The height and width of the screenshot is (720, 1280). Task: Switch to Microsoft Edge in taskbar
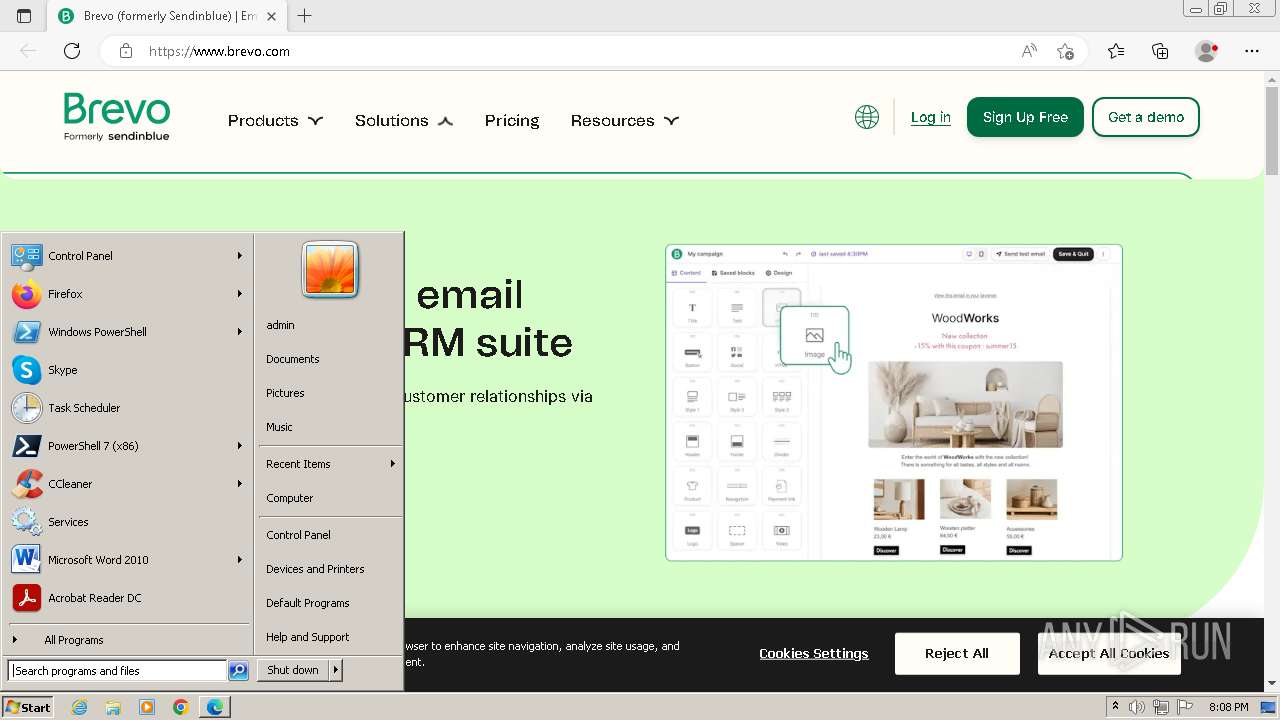point(215,707)
